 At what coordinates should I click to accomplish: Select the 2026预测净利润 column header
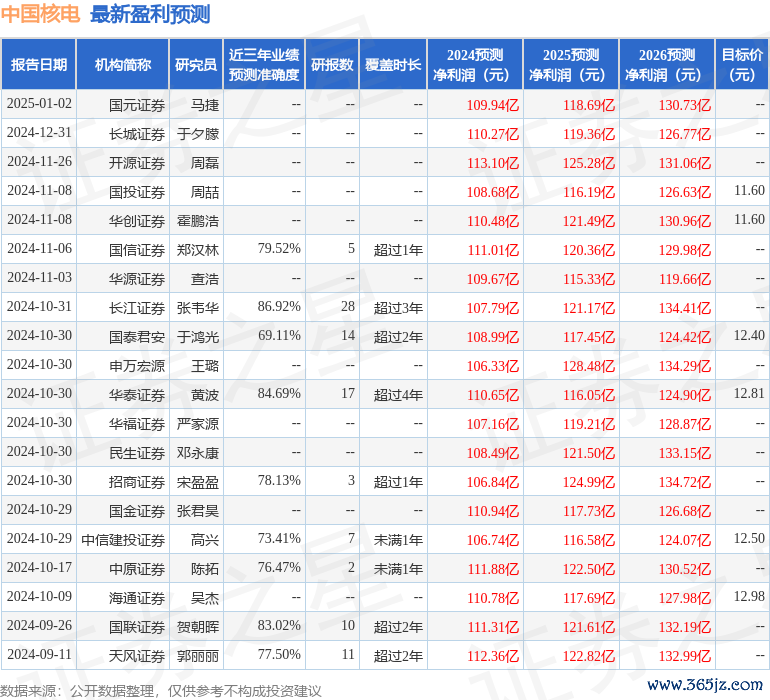coord(667,64)
